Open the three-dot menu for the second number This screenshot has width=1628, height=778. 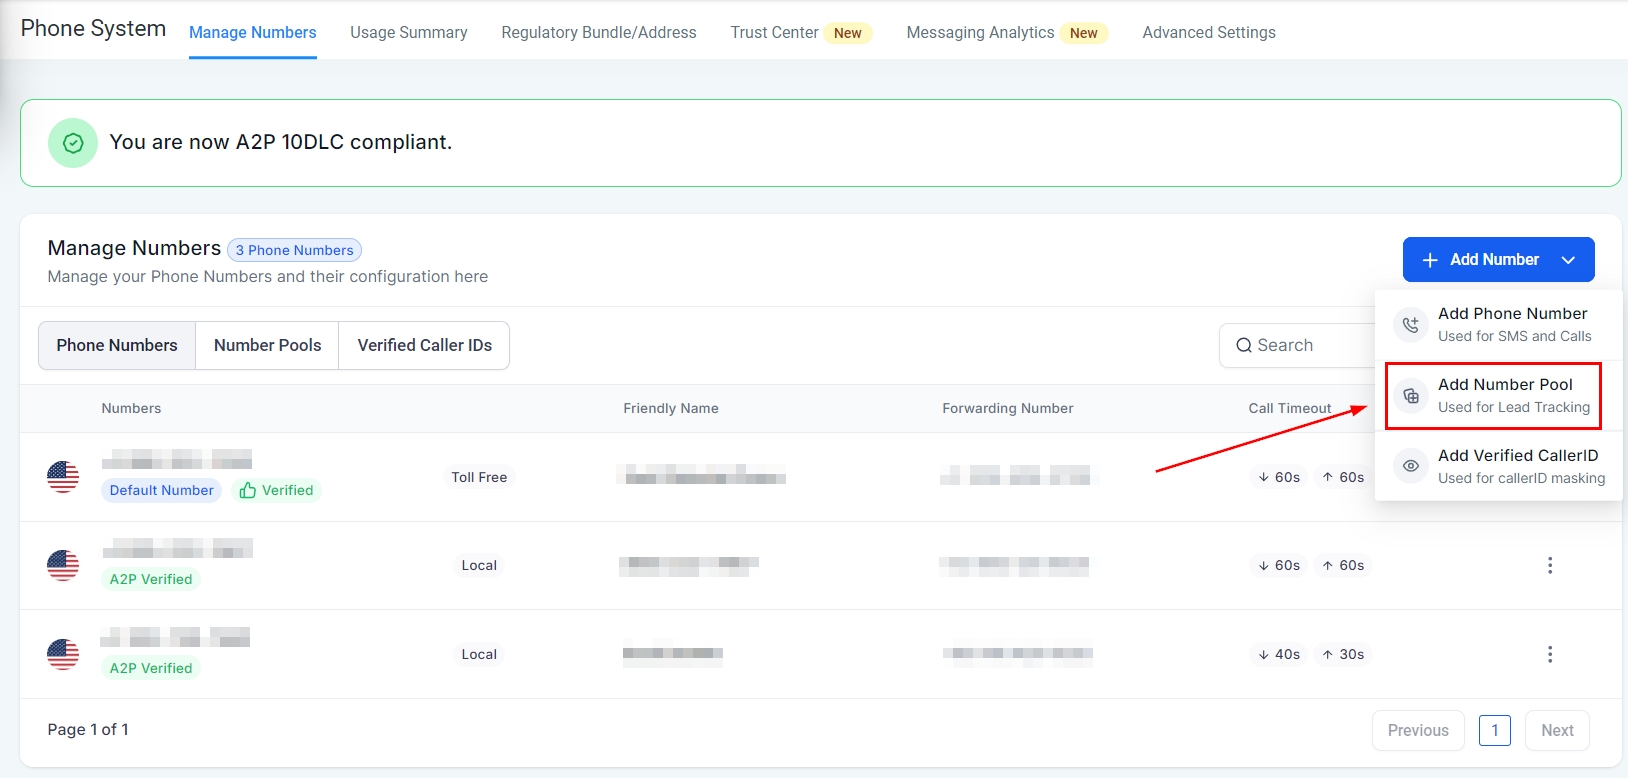[x=1550, y=566]
